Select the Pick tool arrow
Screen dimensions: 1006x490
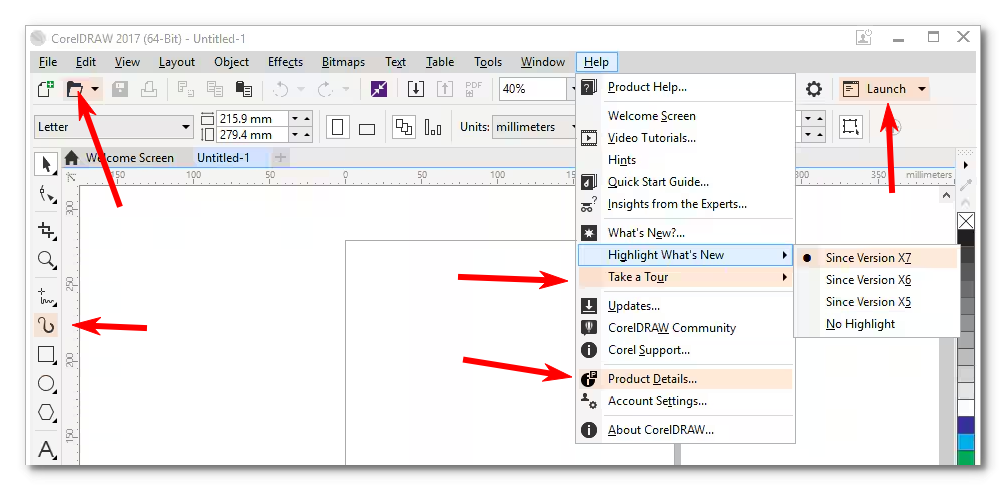(x=46, y=164)
